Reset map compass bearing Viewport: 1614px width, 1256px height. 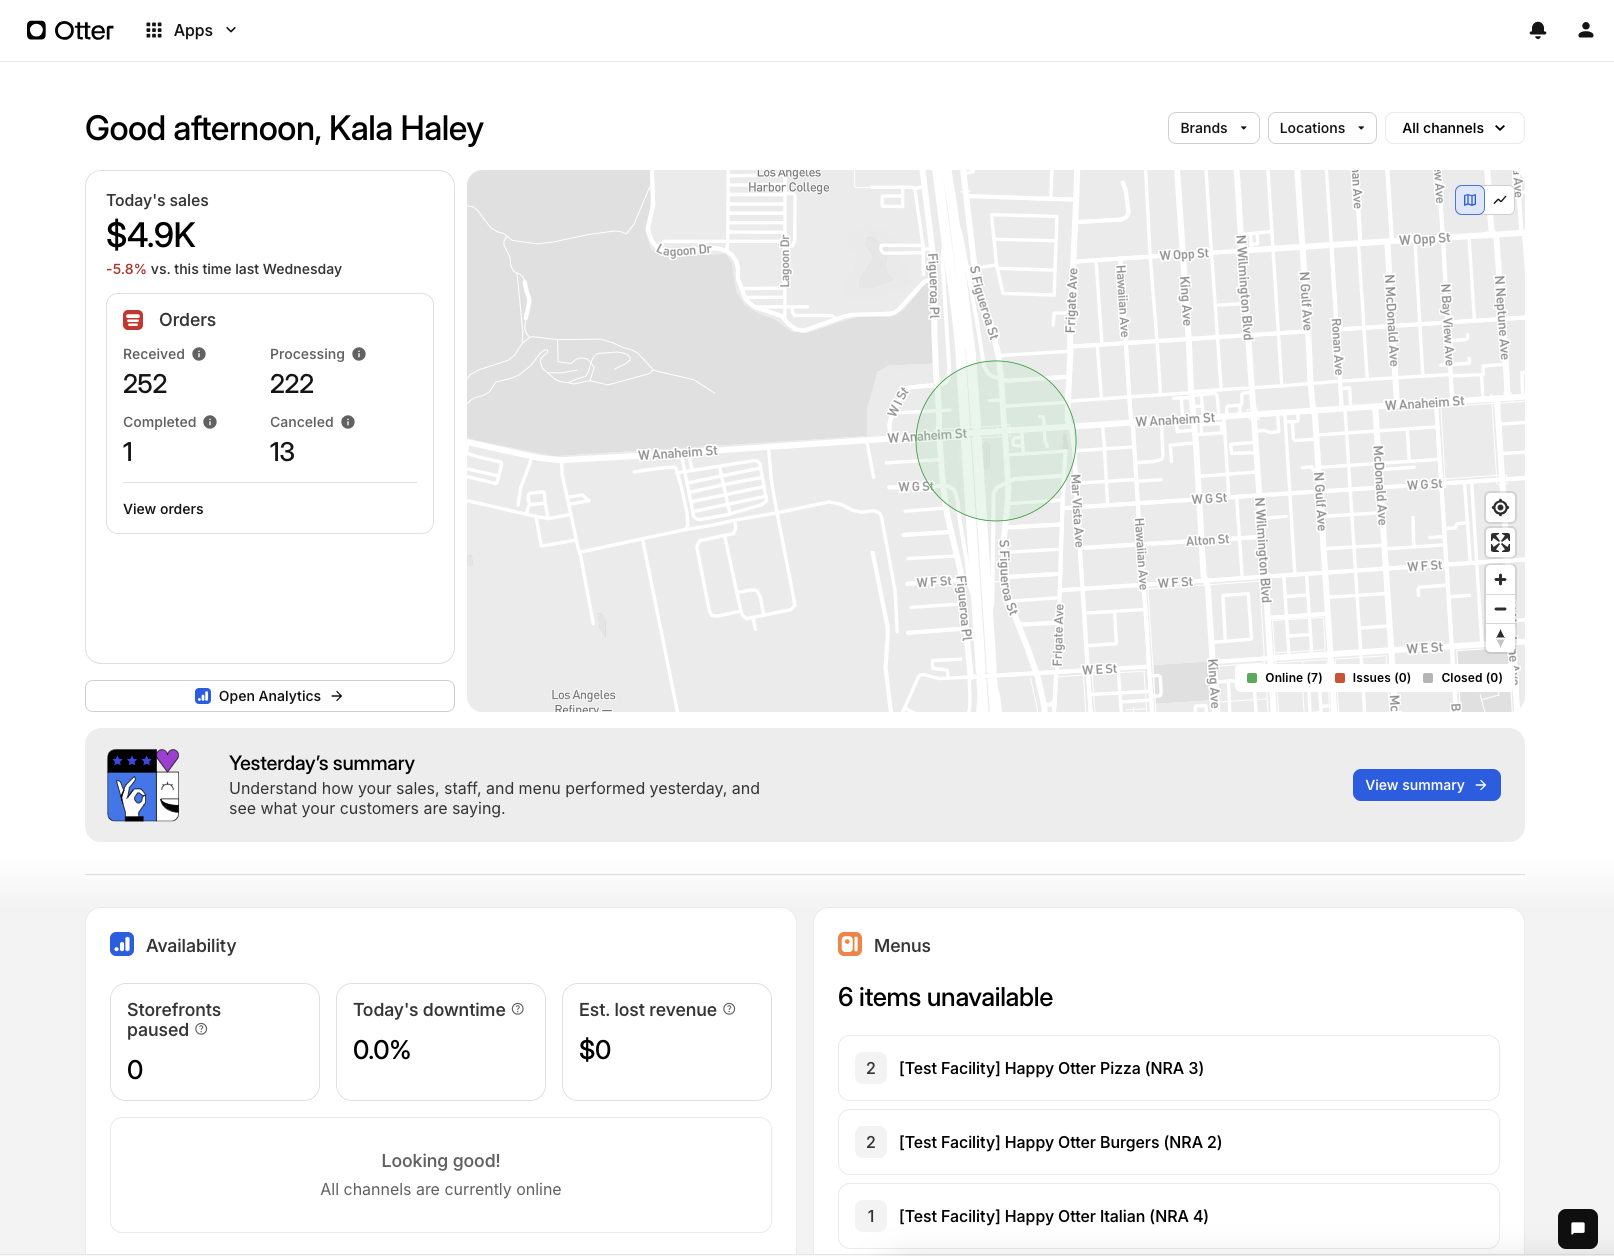[1500, 637]
